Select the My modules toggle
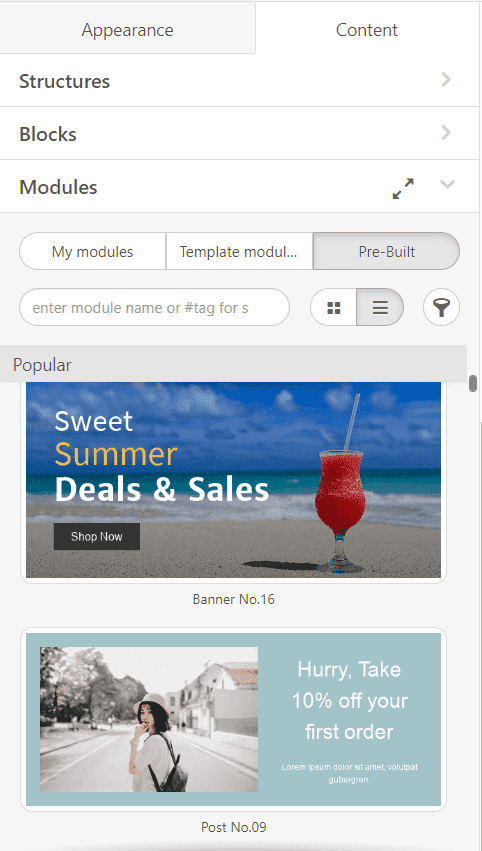482x851 pixels. coord(92,252)
